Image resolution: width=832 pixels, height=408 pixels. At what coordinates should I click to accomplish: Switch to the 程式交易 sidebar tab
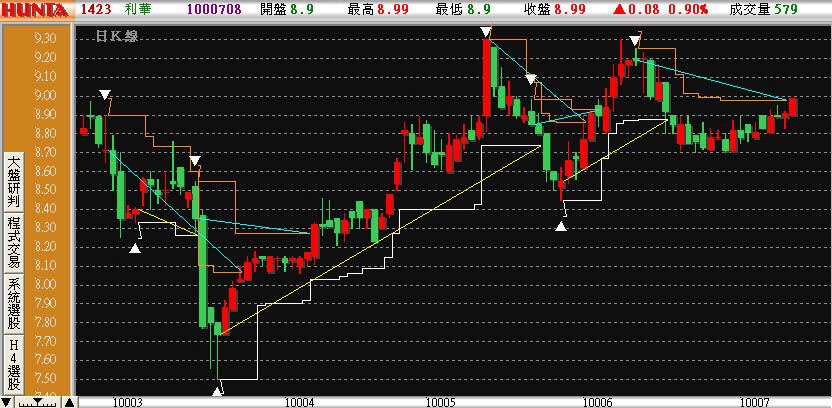tap(14, 241)
